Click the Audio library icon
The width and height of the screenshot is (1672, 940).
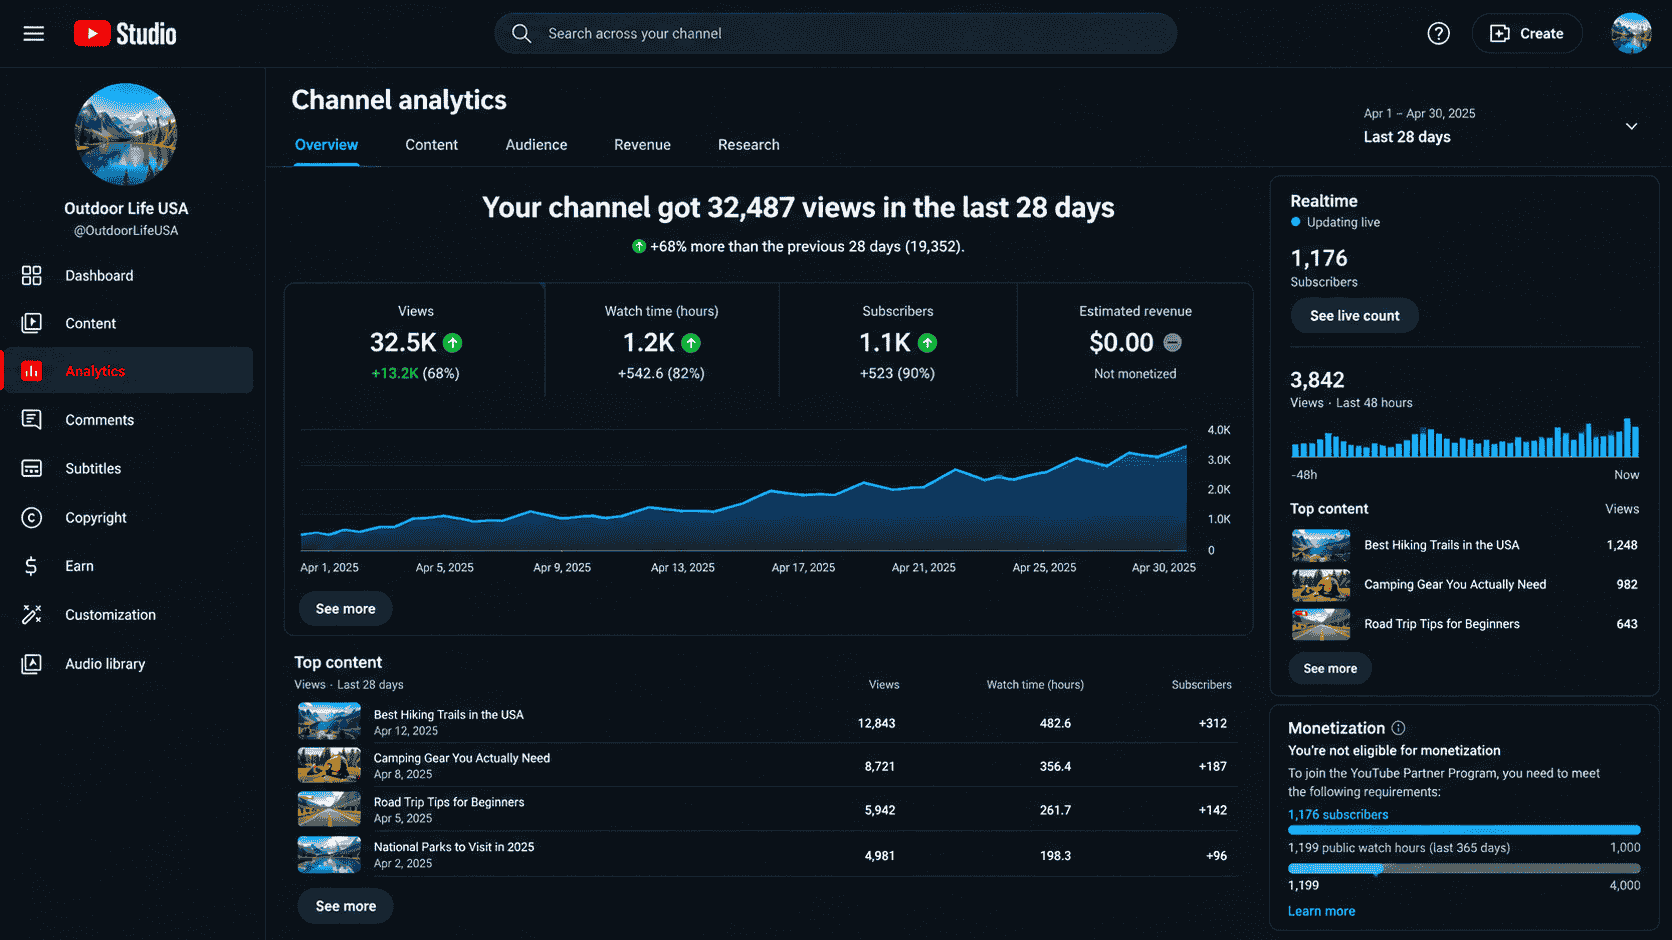click(x=32, y=664)
